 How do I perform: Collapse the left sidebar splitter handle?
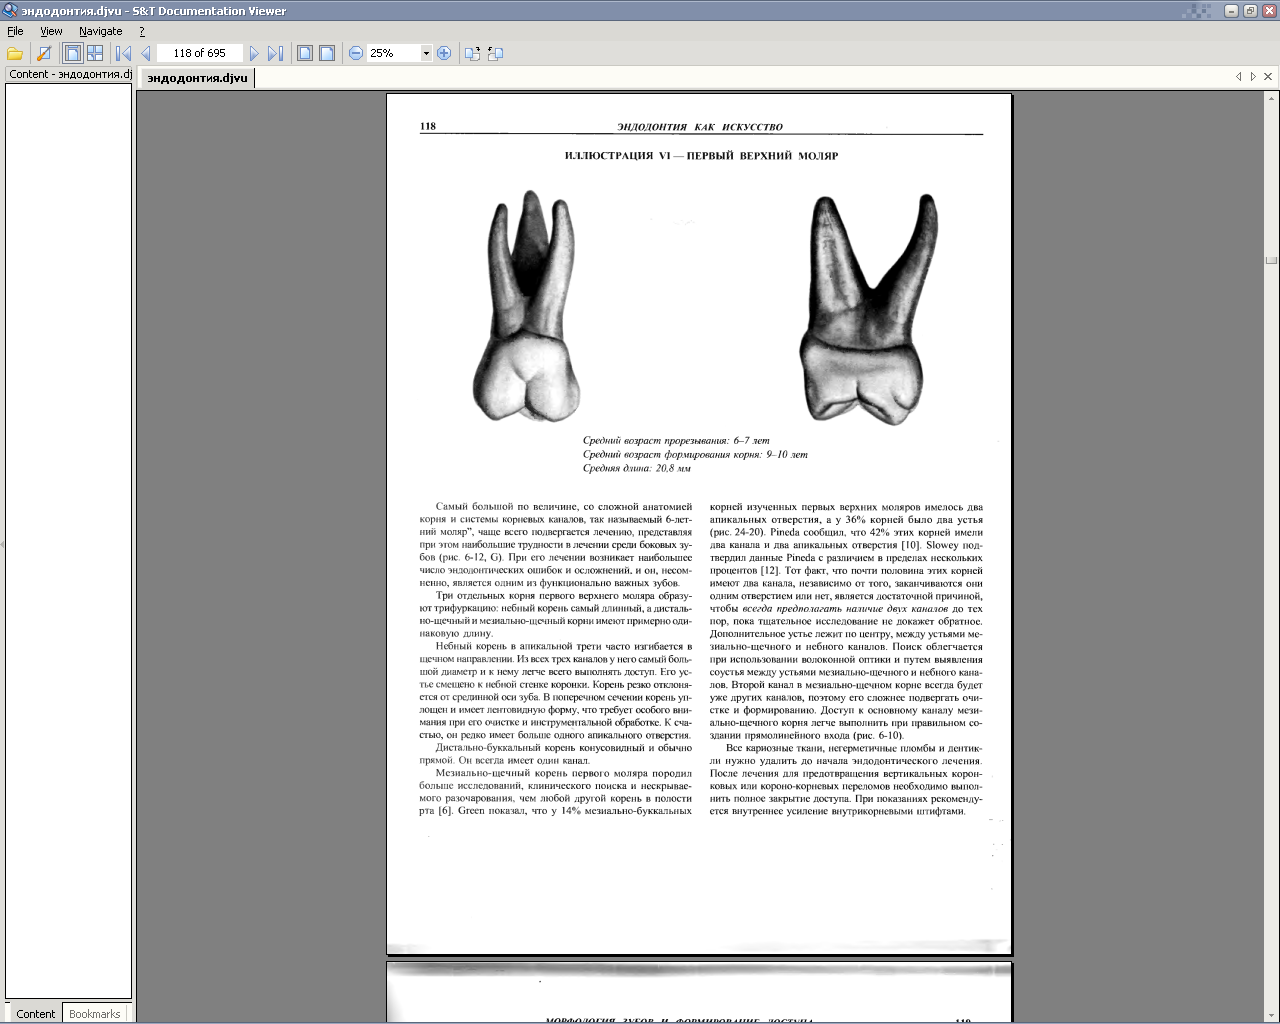2,544
